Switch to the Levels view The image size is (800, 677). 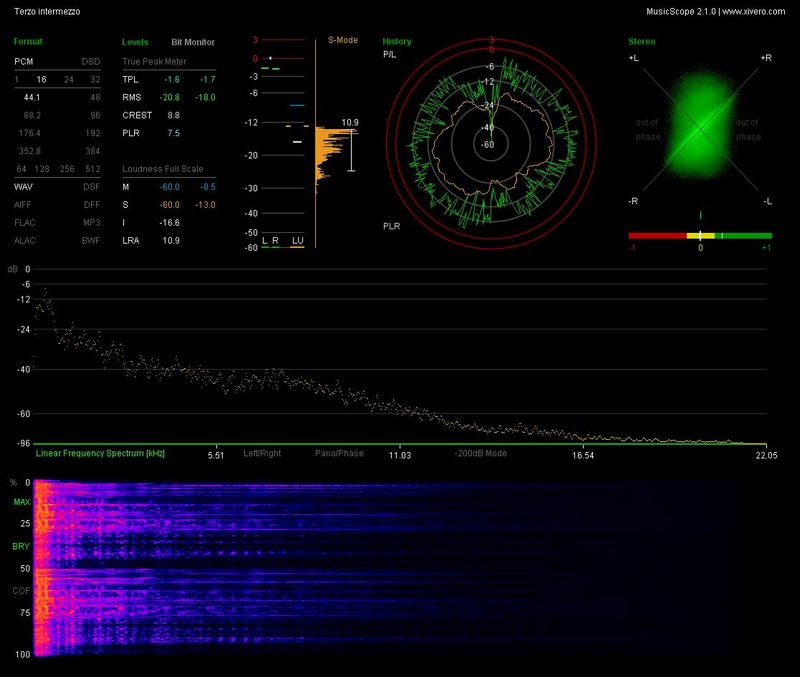pos(135,42)
